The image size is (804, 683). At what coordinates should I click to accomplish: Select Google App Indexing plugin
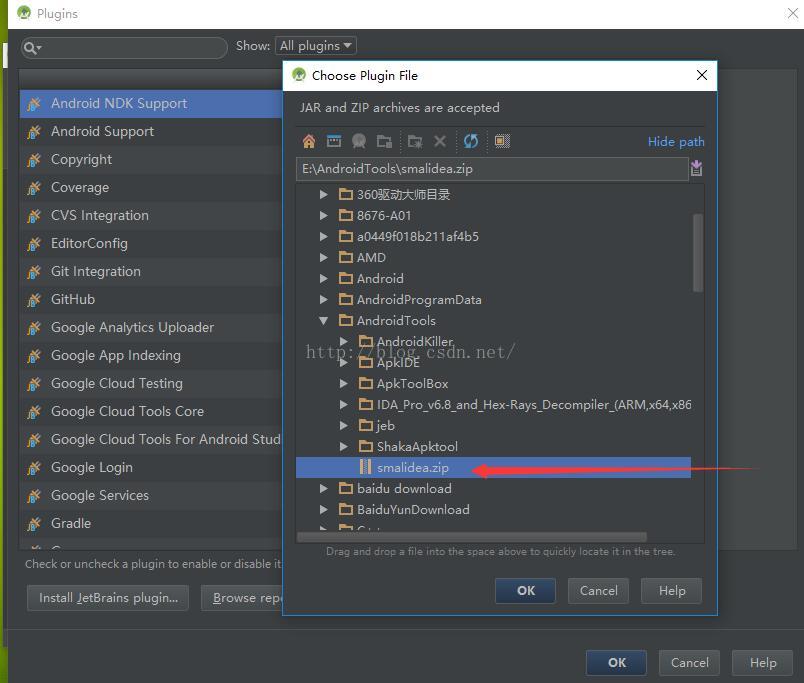coord(151,355)
